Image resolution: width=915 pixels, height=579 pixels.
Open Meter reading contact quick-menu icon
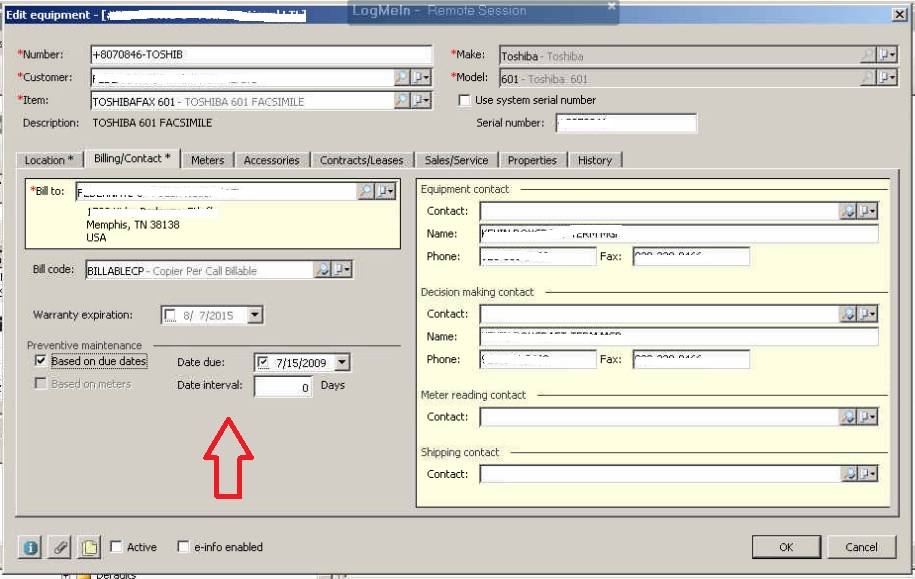tap(868, 417)
